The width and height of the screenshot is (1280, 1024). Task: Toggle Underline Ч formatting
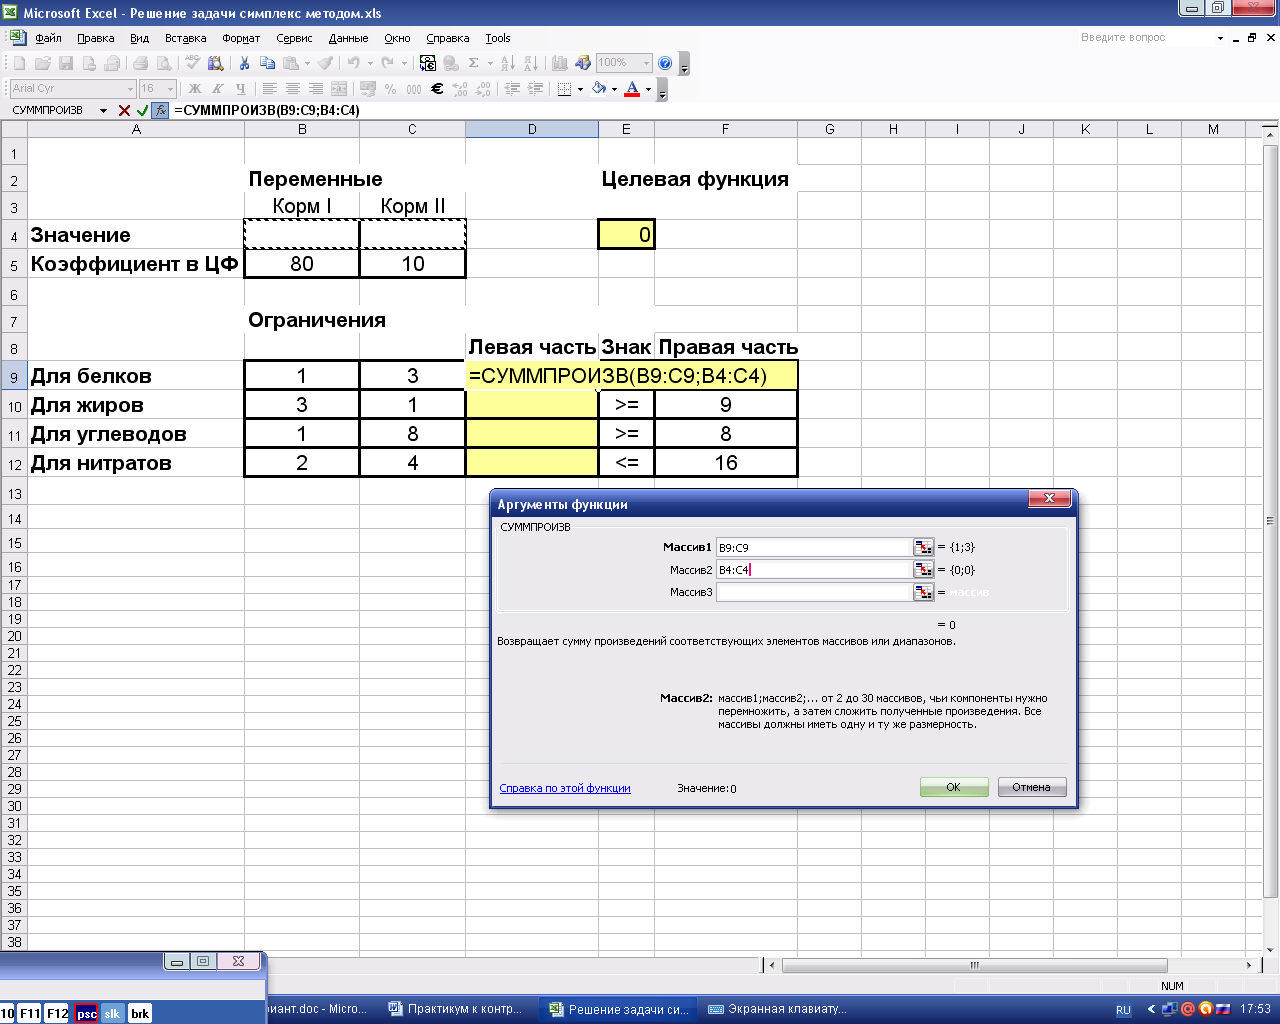tap(240, 89)
